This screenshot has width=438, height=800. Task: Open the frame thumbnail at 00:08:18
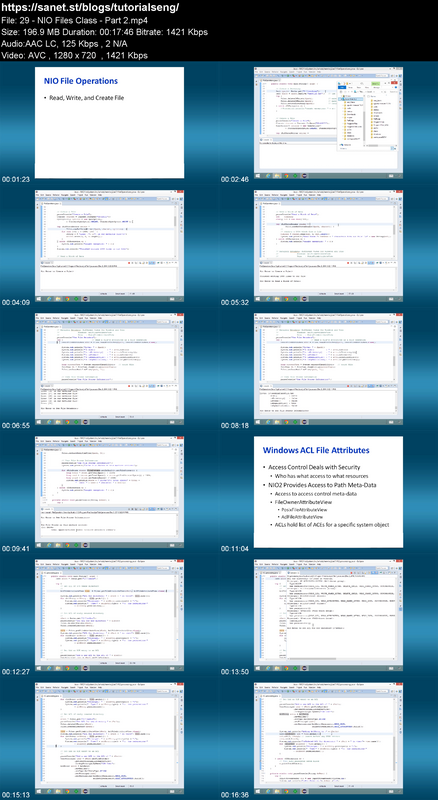328,369
